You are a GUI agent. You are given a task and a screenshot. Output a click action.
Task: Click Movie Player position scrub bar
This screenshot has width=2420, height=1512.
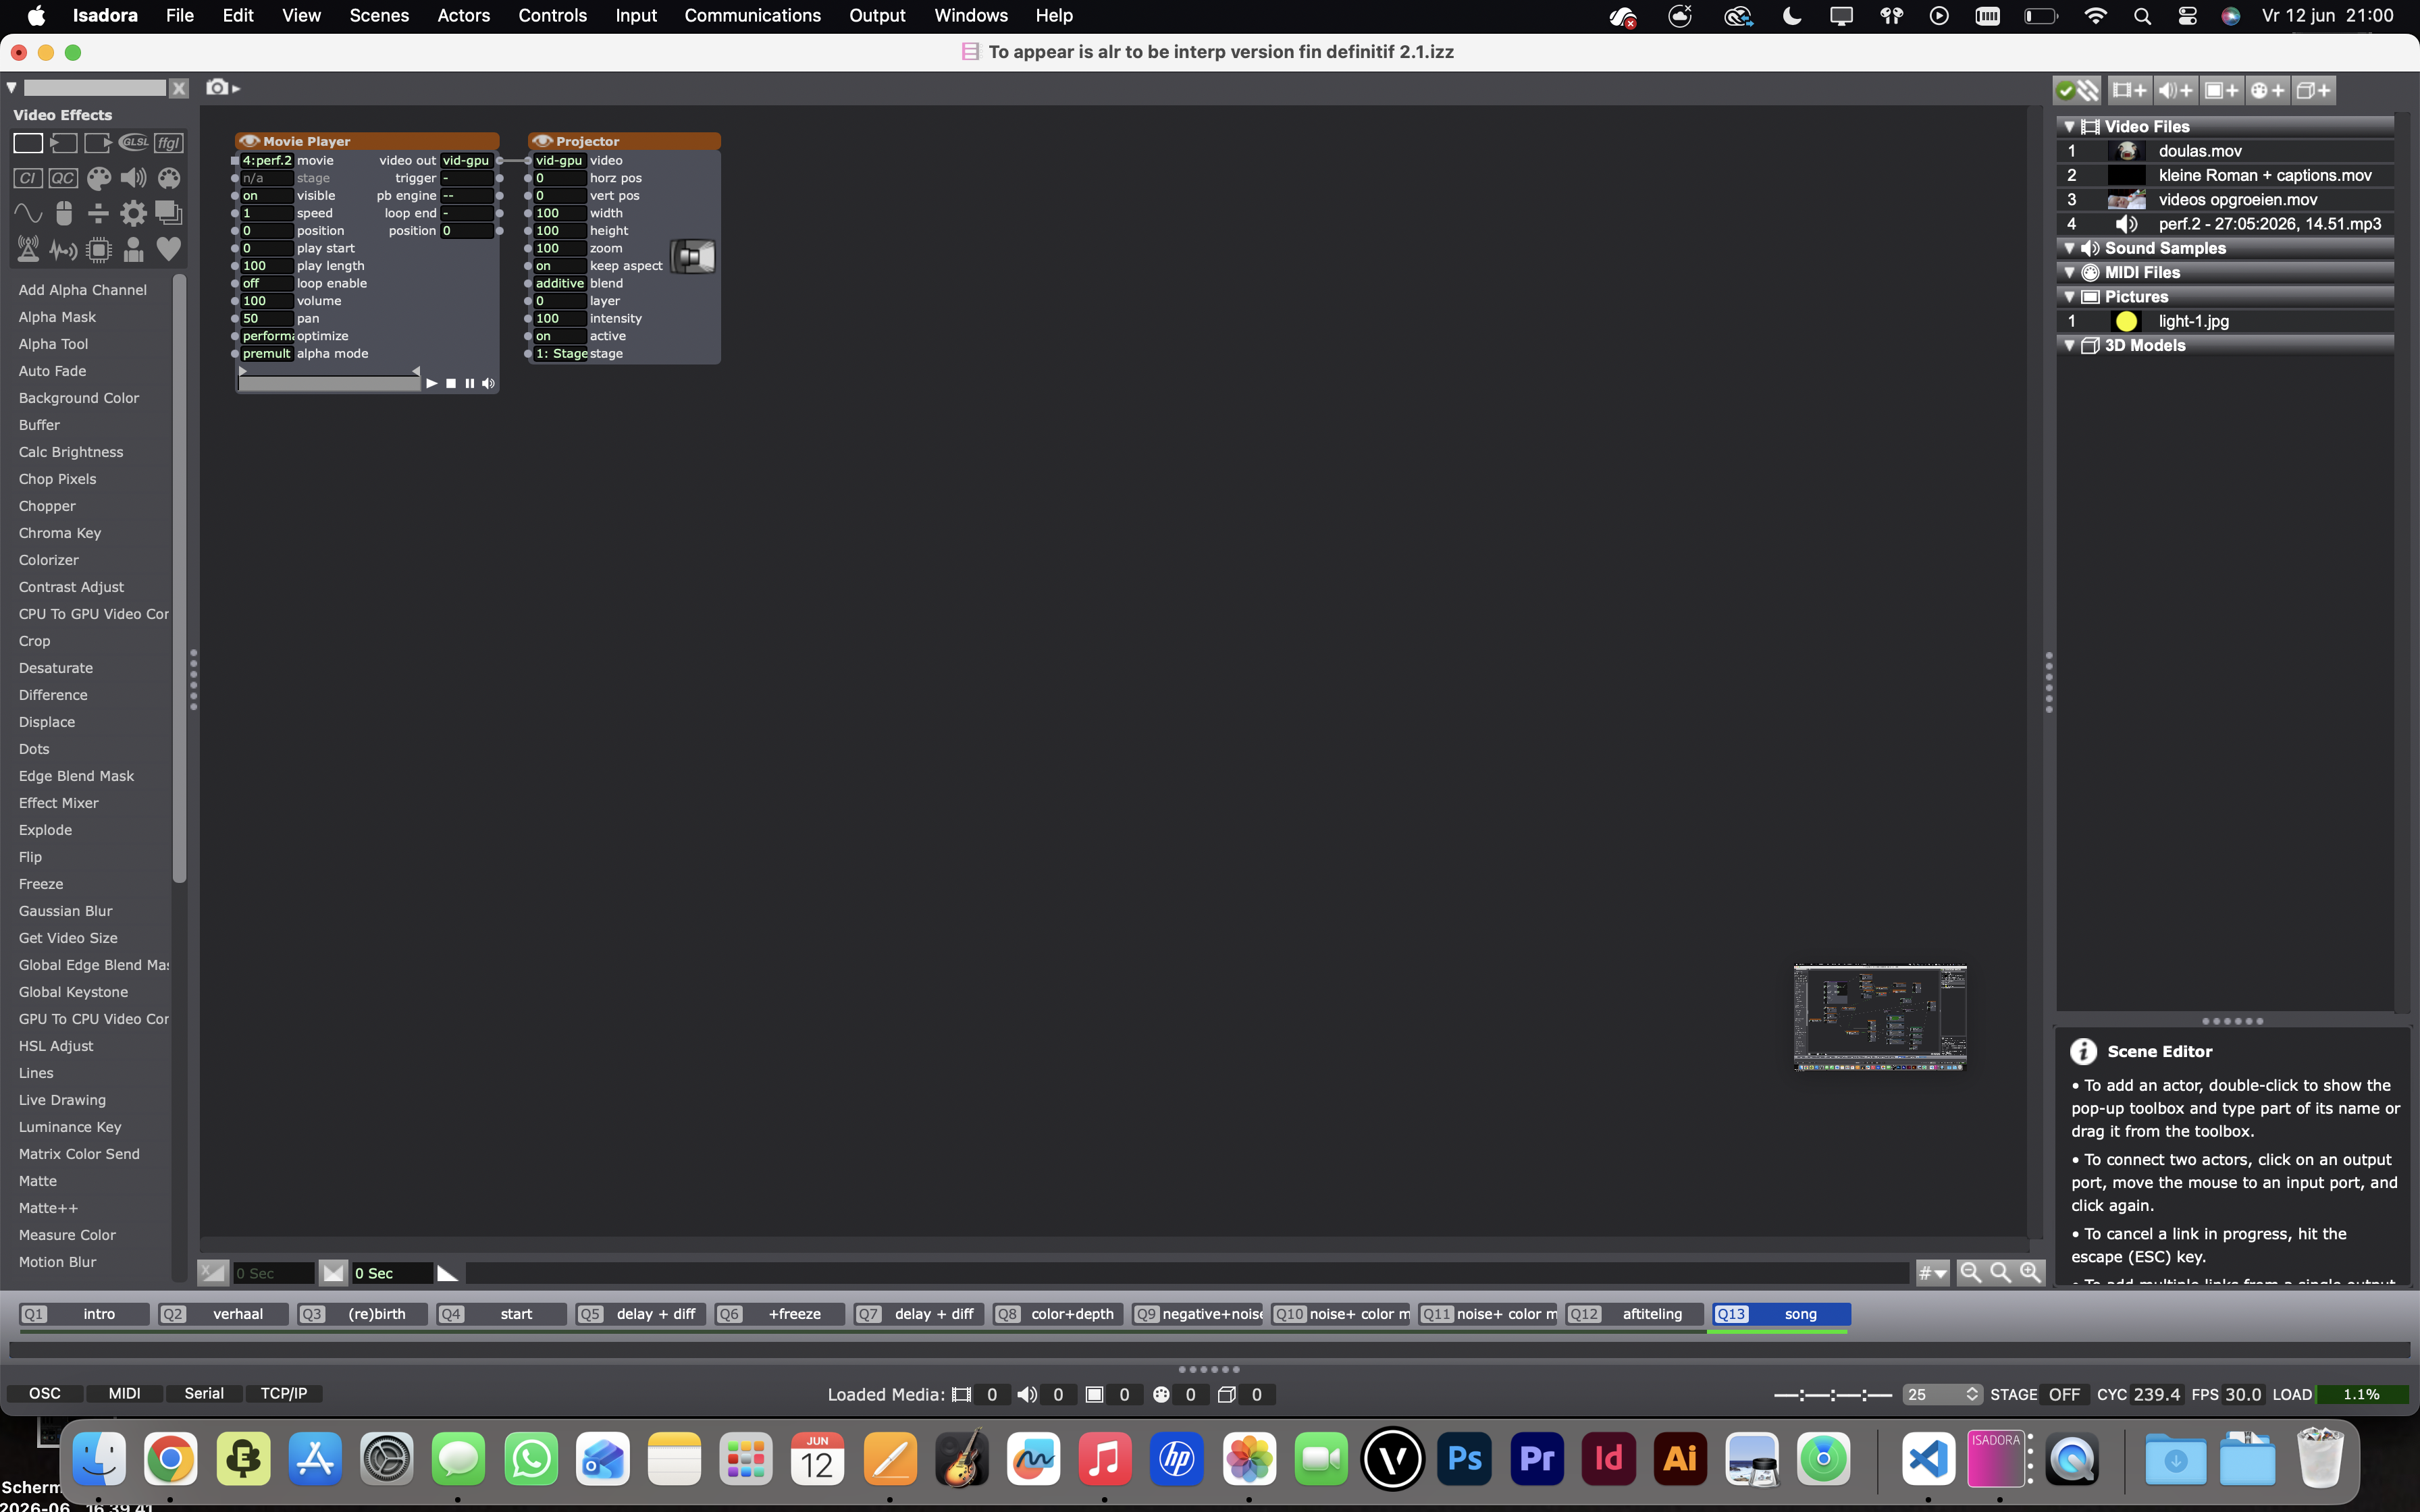(329, 383)
